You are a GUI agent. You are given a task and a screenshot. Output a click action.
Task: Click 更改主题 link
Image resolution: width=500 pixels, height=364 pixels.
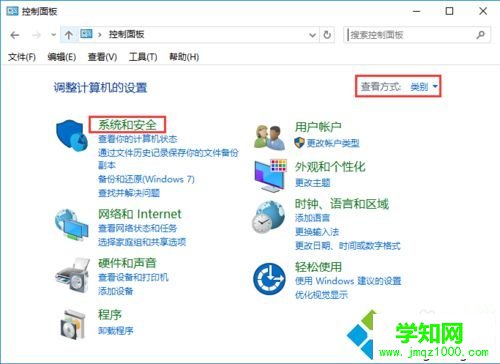pos(312,182)
